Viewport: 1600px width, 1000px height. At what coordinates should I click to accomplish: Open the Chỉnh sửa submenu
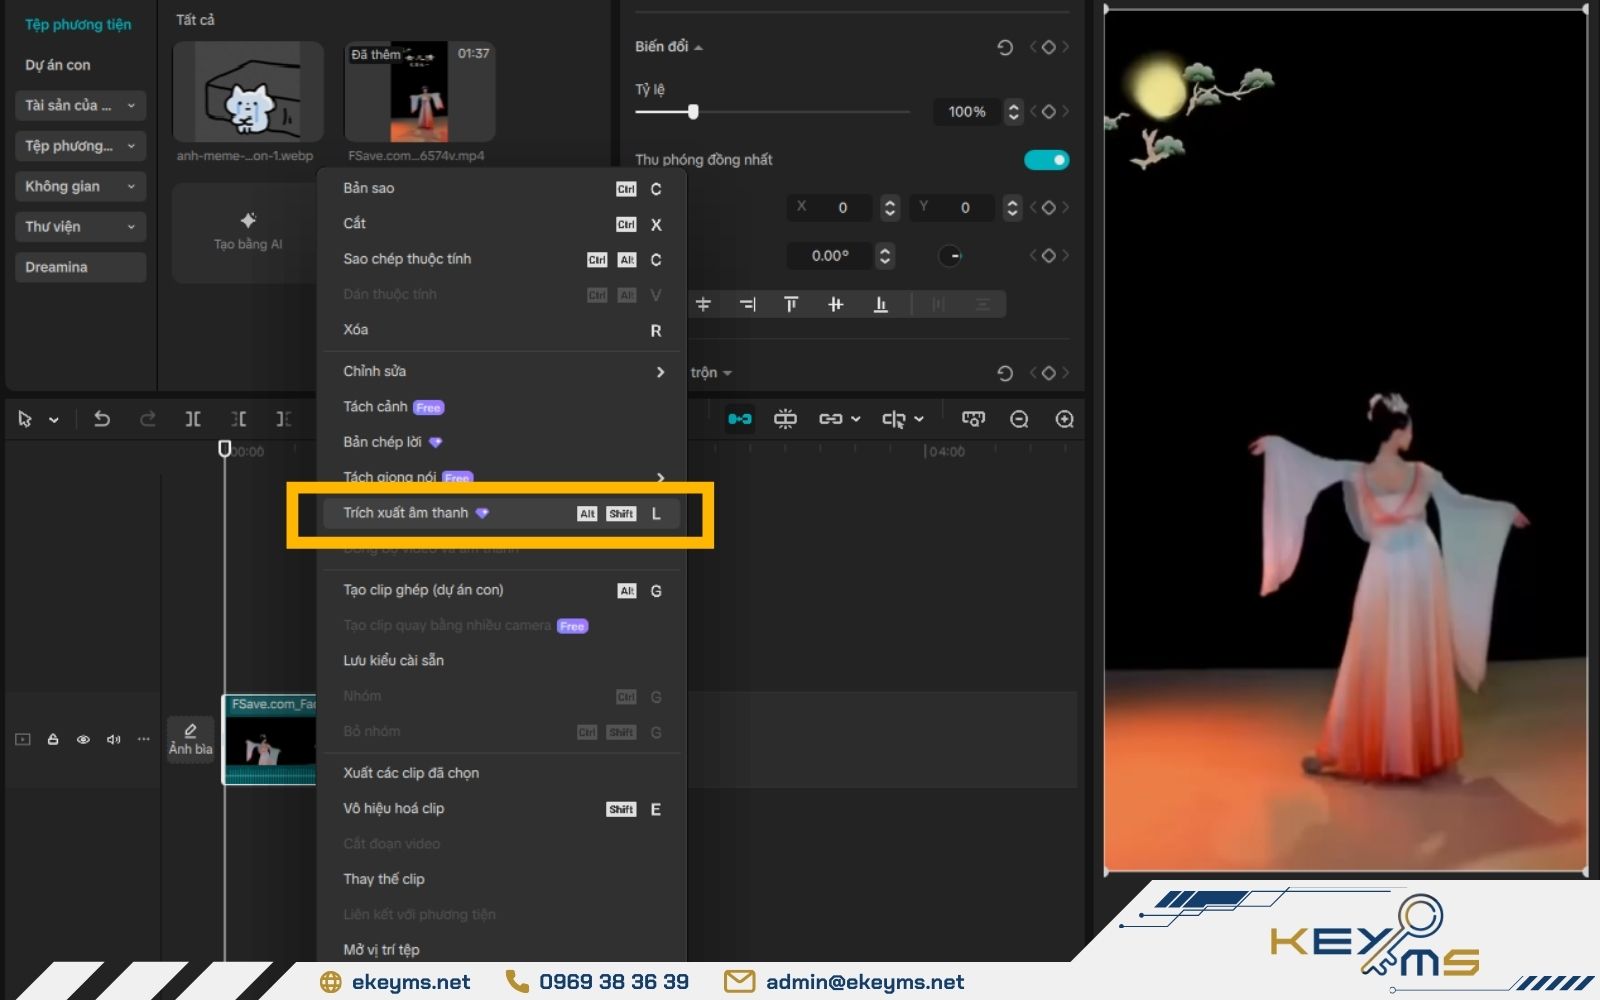502,371
